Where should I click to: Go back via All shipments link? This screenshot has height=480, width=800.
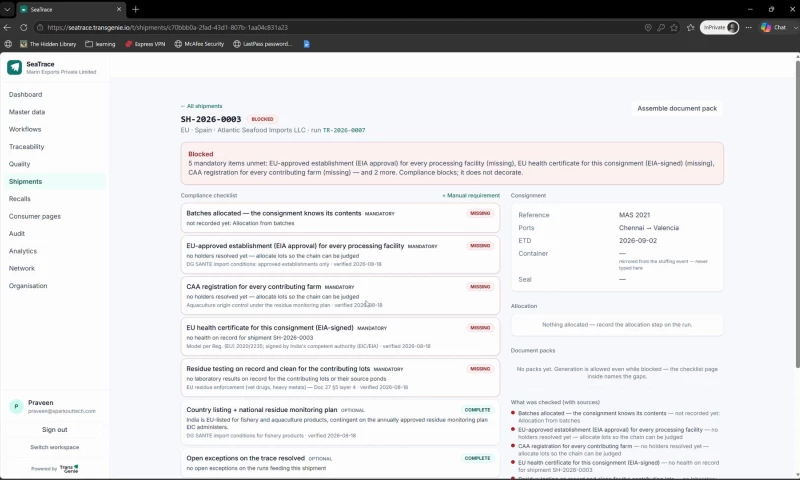(x=202, y=106)
